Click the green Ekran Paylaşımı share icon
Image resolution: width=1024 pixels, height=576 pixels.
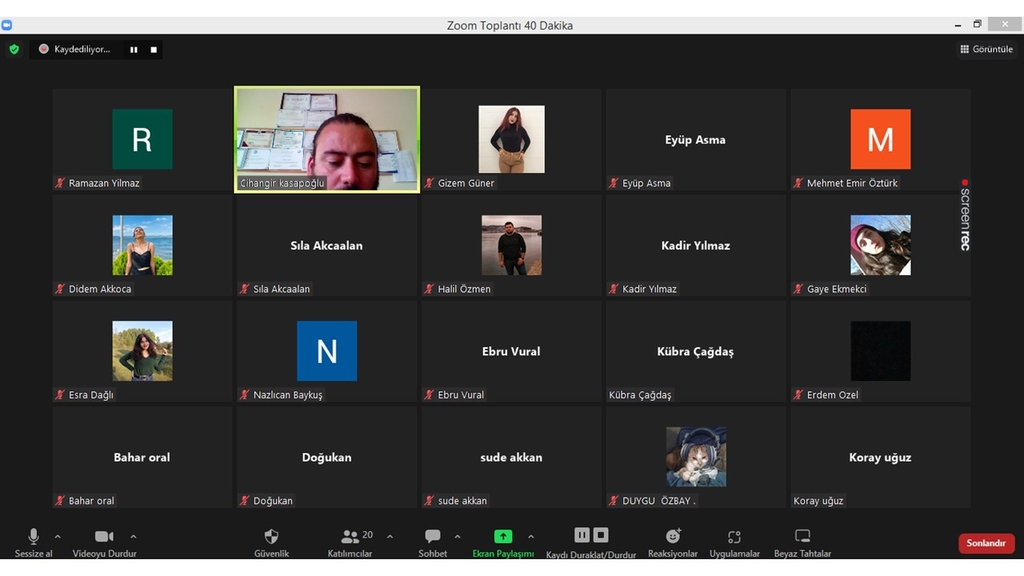[504, 537]
